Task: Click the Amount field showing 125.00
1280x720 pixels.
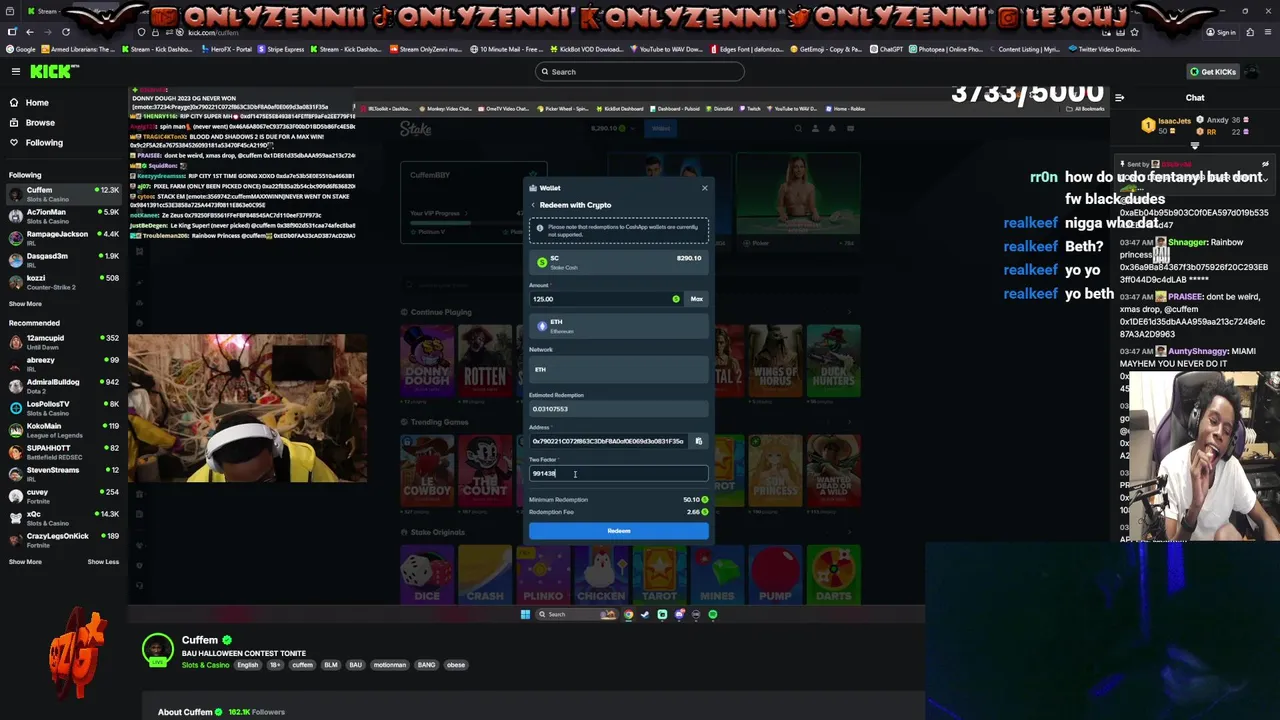Action: coord(606,299)
